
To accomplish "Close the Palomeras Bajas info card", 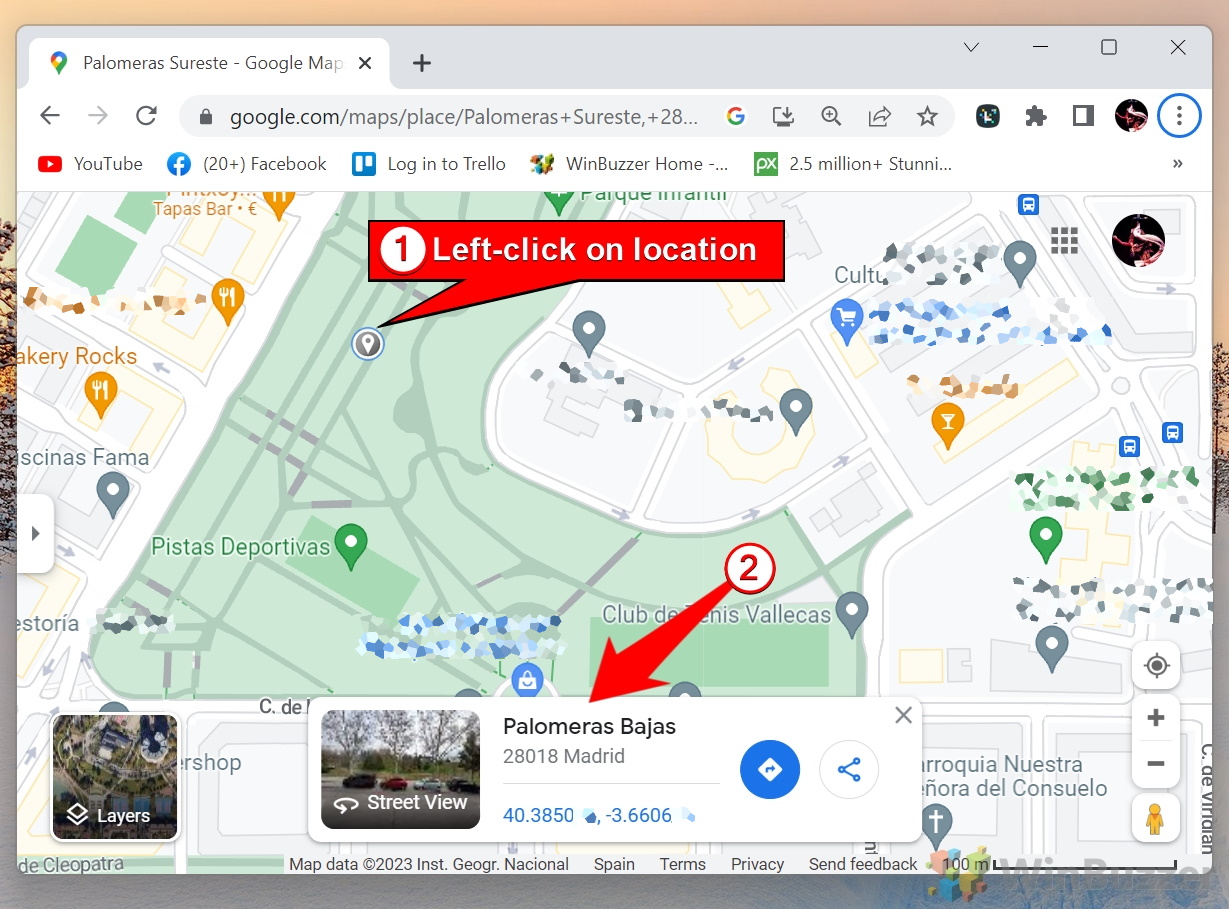I will click(904, 715).
